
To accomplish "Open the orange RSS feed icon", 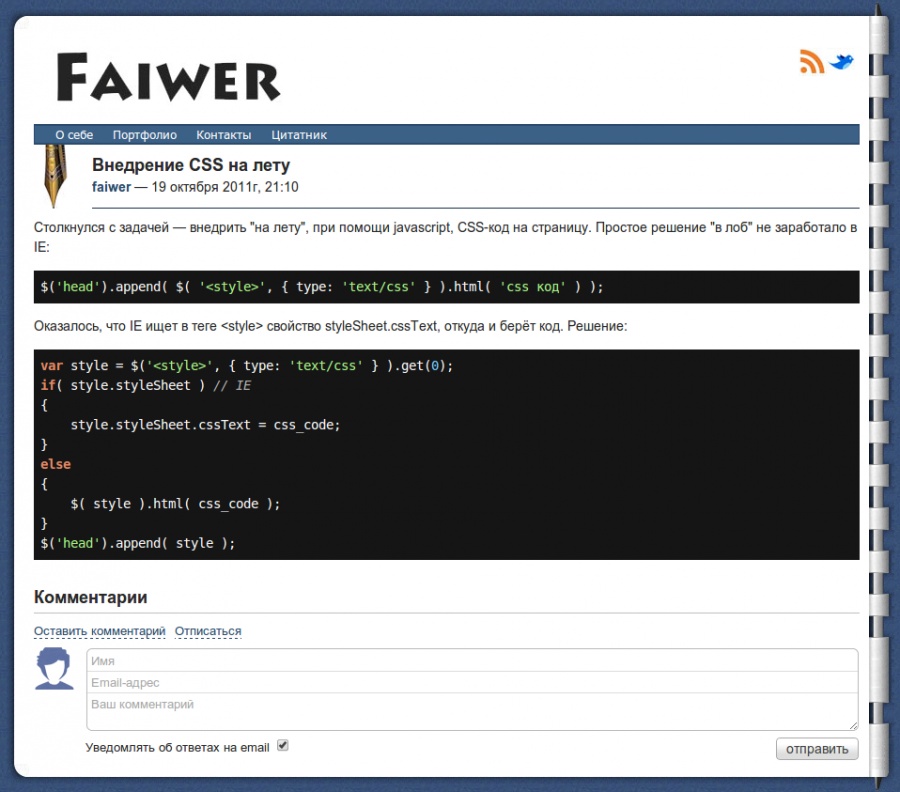I will 812,62.
